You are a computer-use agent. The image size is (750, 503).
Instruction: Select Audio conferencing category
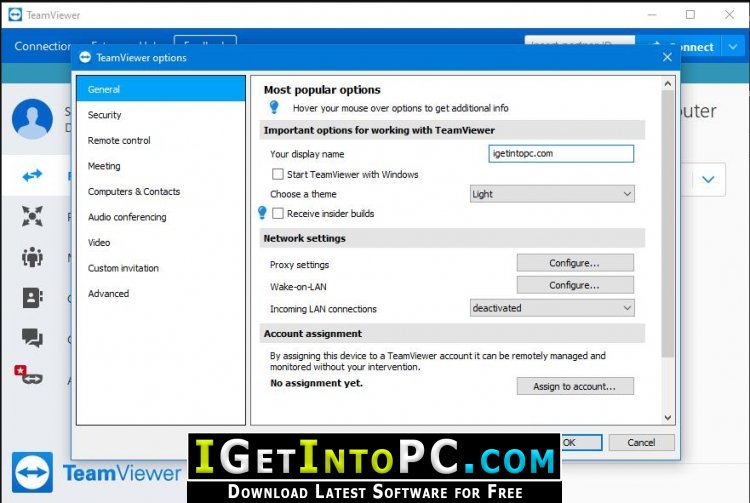click(x=161, y=217)
